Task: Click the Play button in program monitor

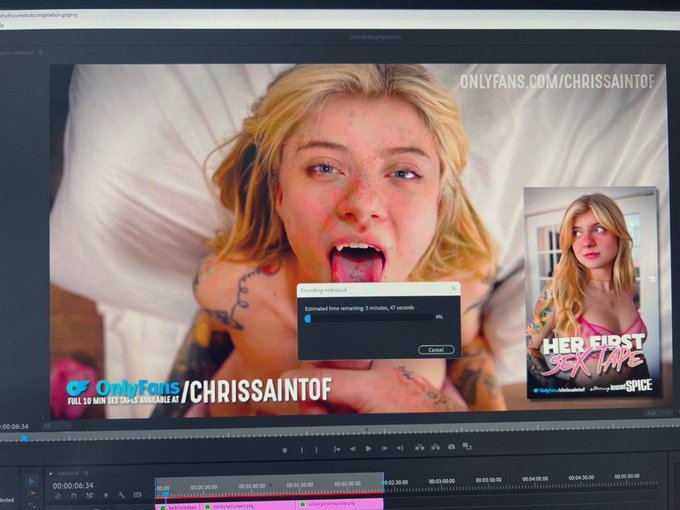Action: click(369, 448)
